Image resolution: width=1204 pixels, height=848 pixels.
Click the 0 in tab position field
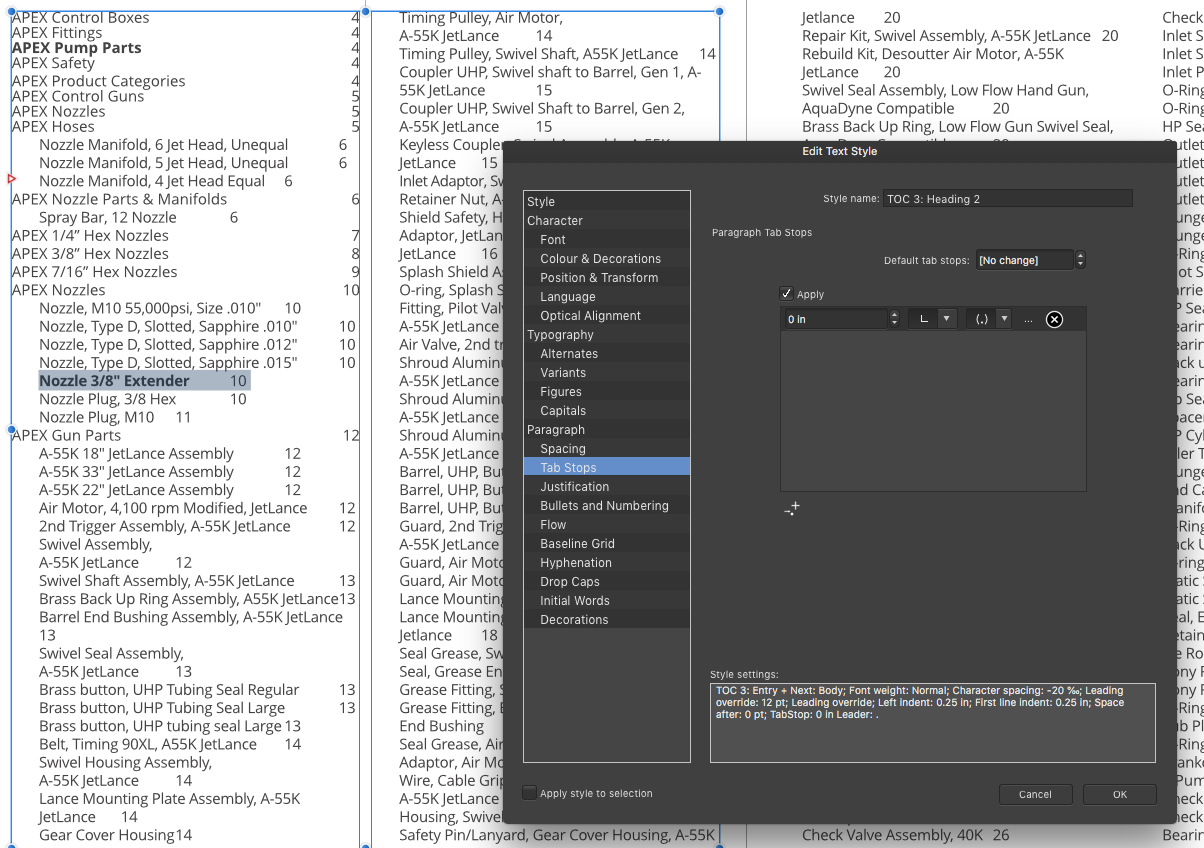click(835, 319)
